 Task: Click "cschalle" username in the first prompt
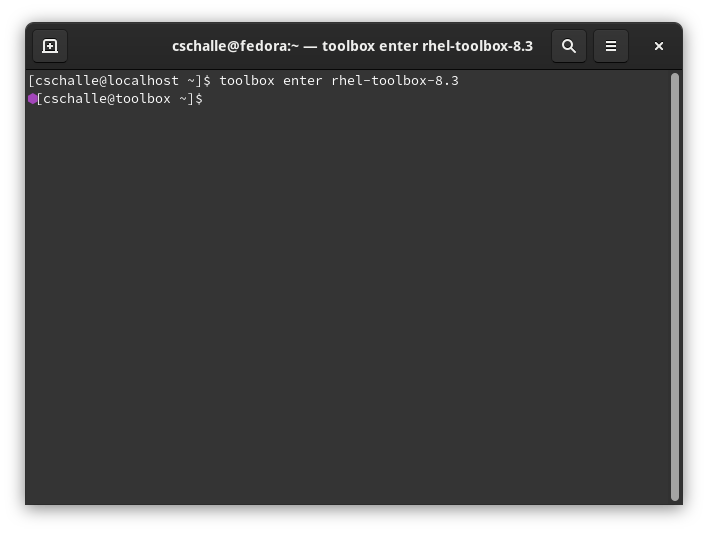[67, 80]
